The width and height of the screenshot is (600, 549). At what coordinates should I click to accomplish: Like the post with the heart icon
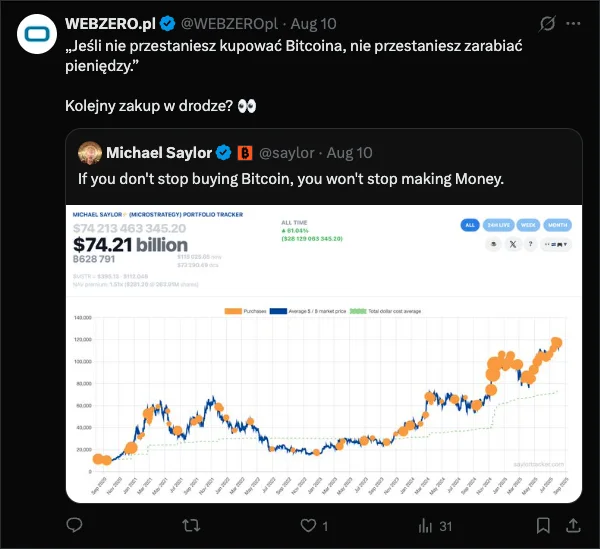click(308, 524)
